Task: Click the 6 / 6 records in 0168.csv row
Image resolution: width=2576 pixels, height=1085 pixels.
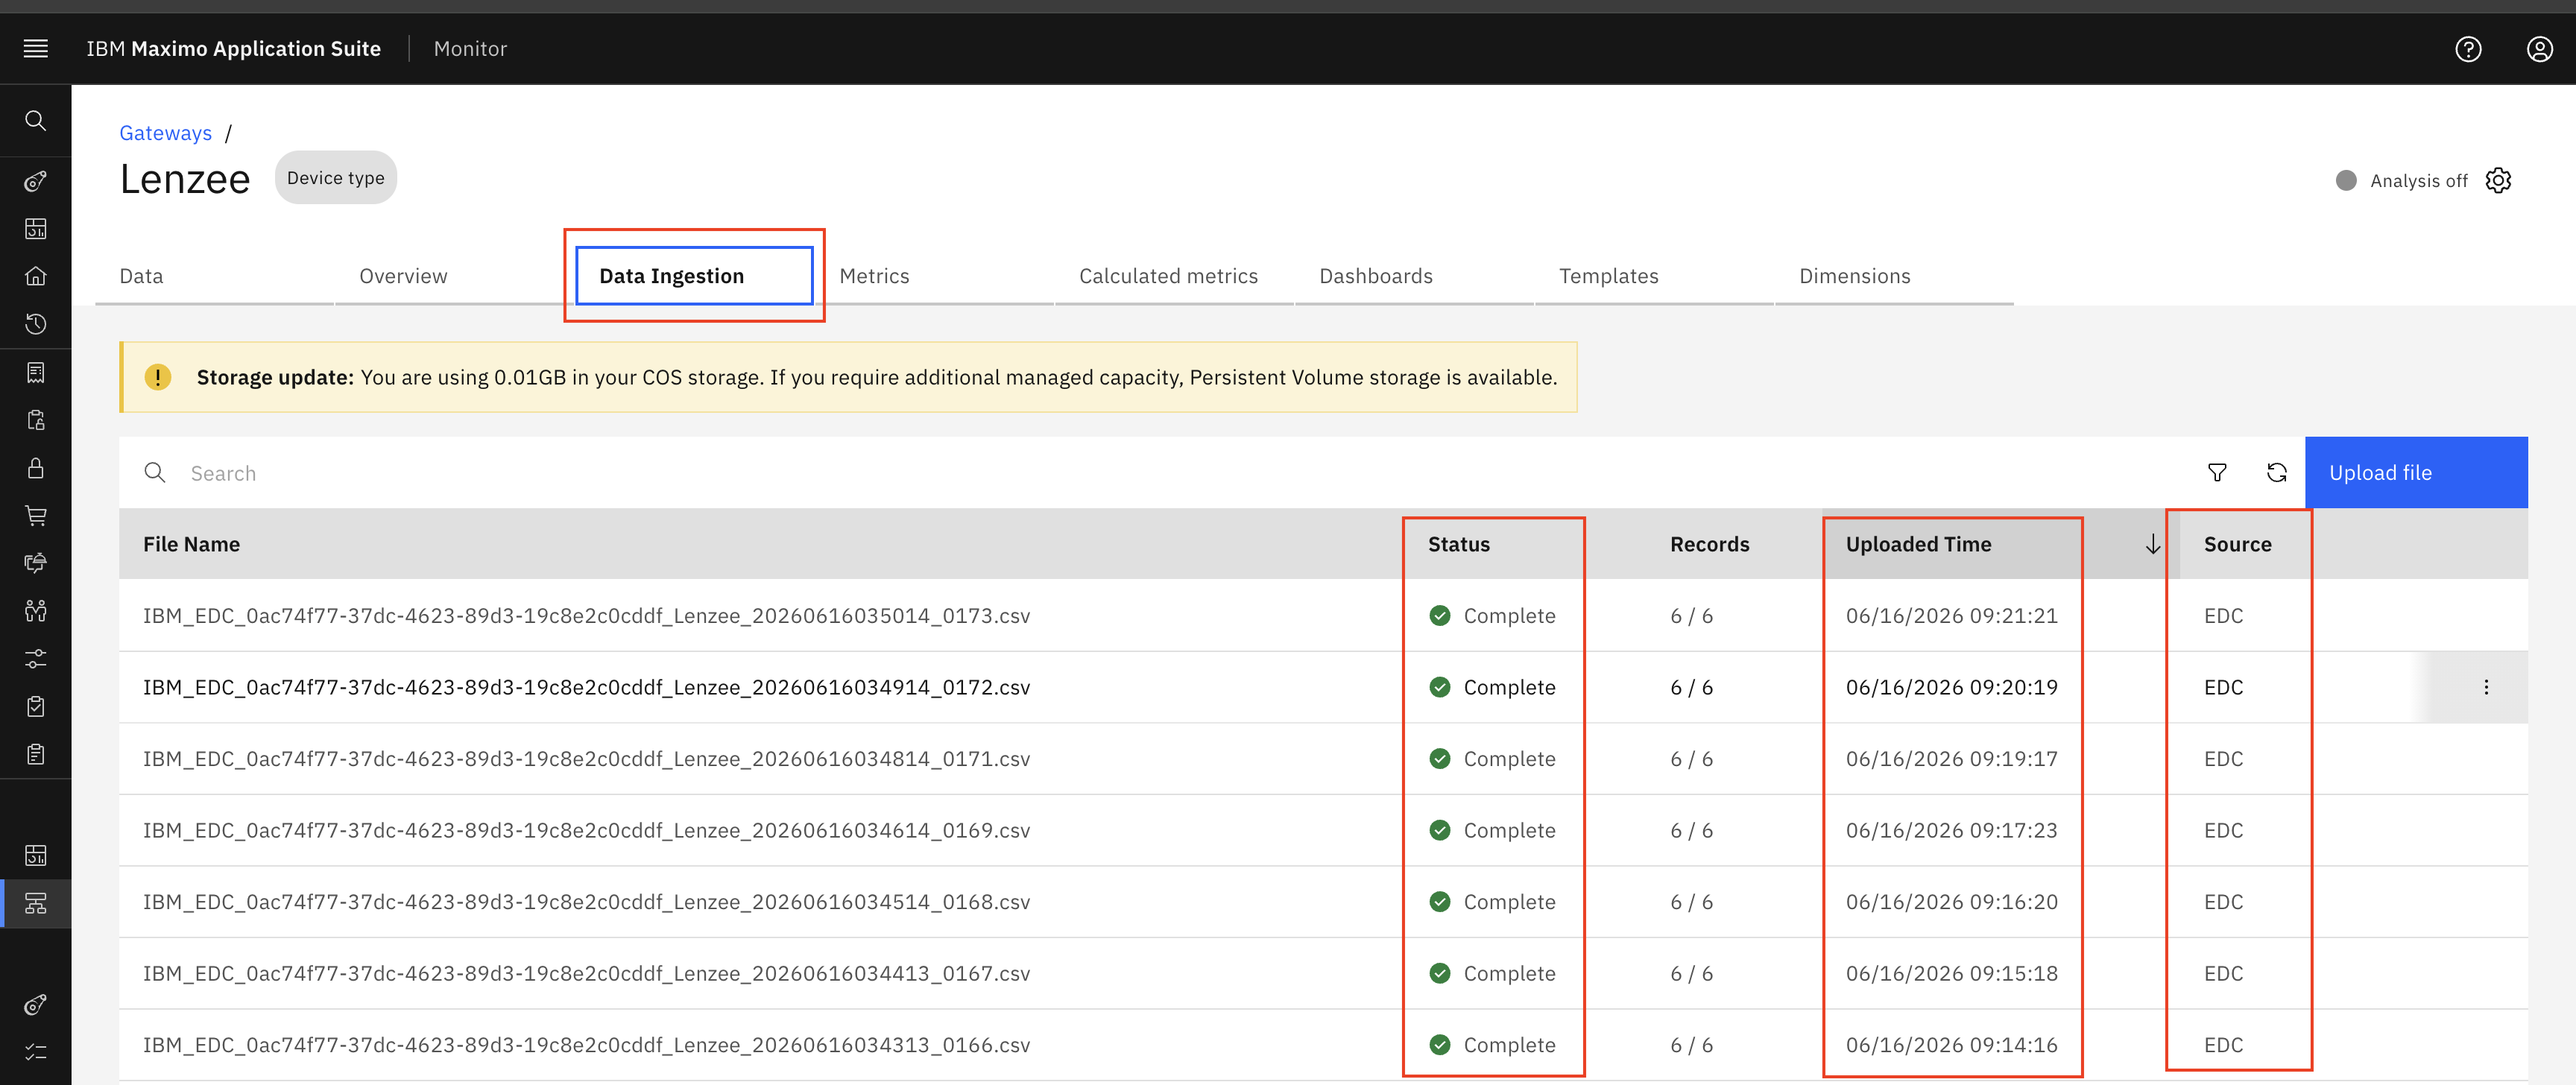Action: (x=1691, y=901)
